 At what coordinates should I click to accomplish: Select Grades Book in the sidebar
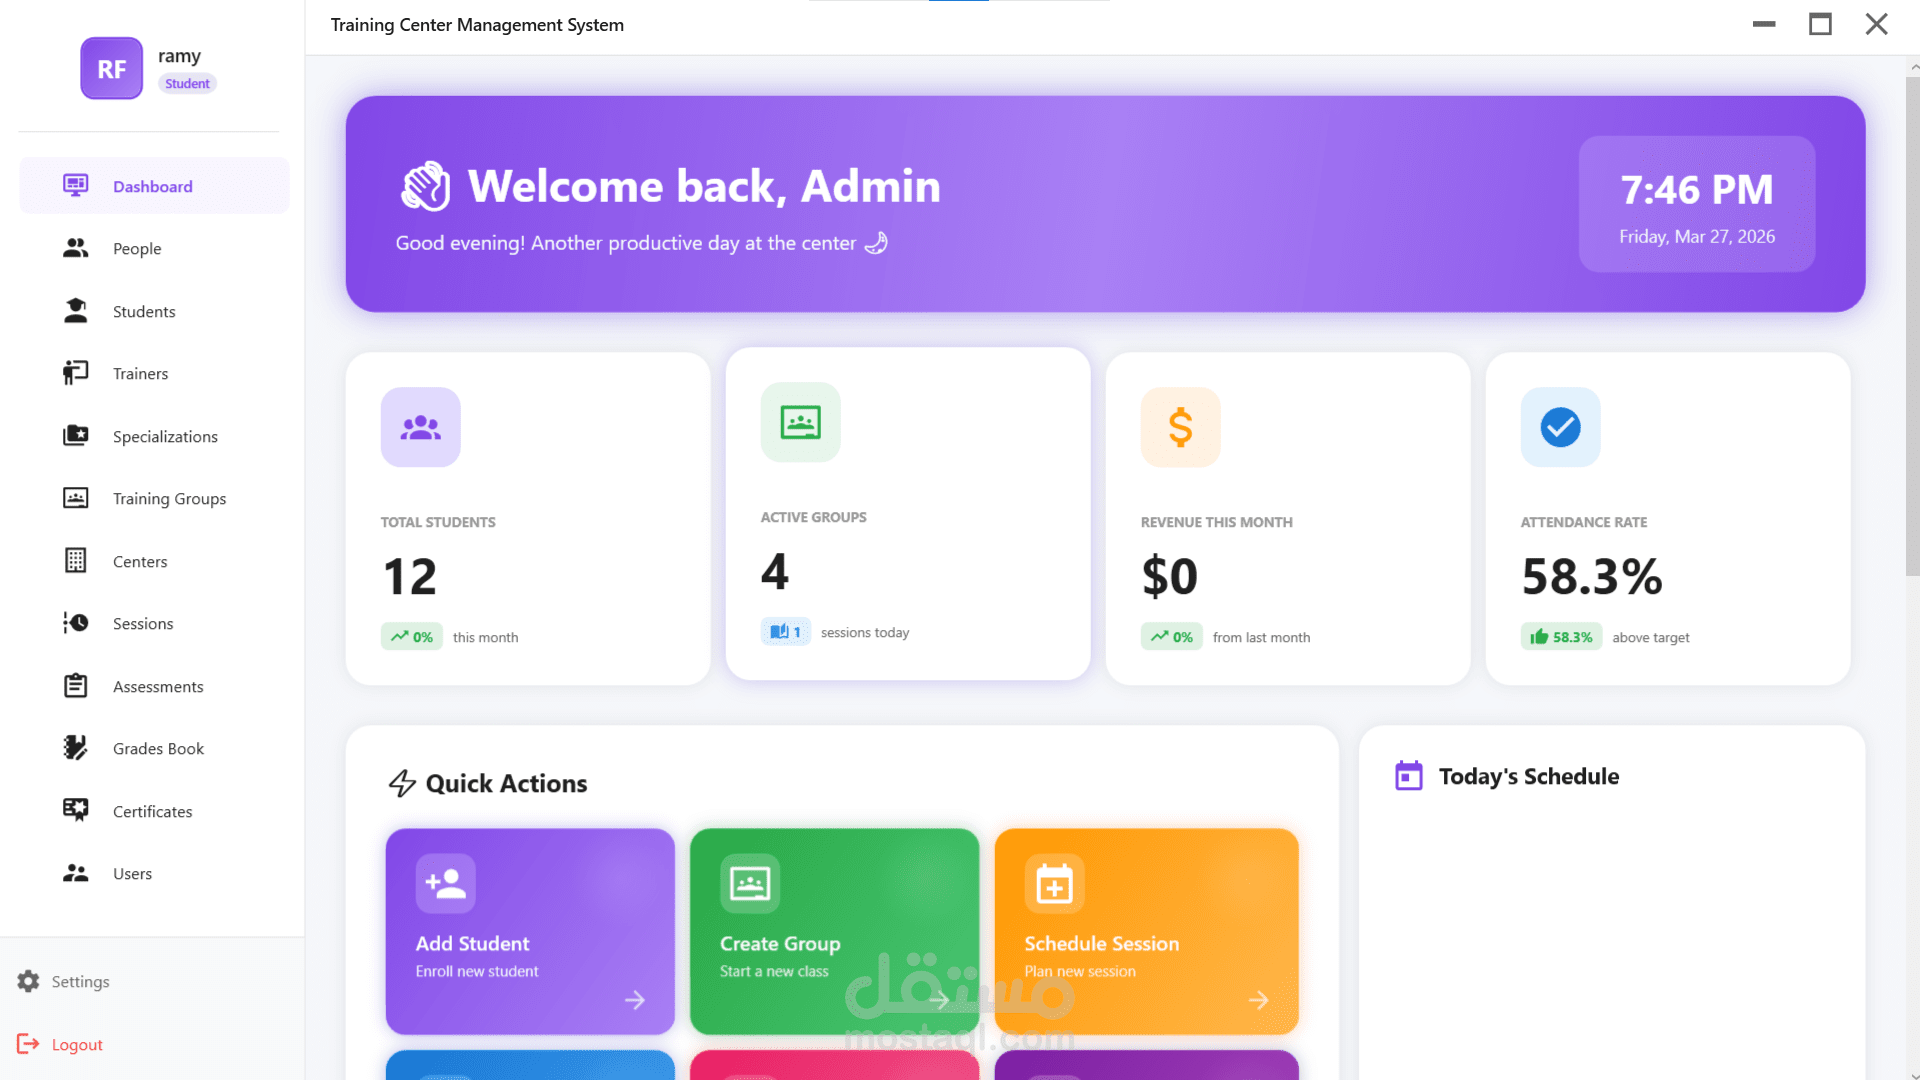(155, 748)
